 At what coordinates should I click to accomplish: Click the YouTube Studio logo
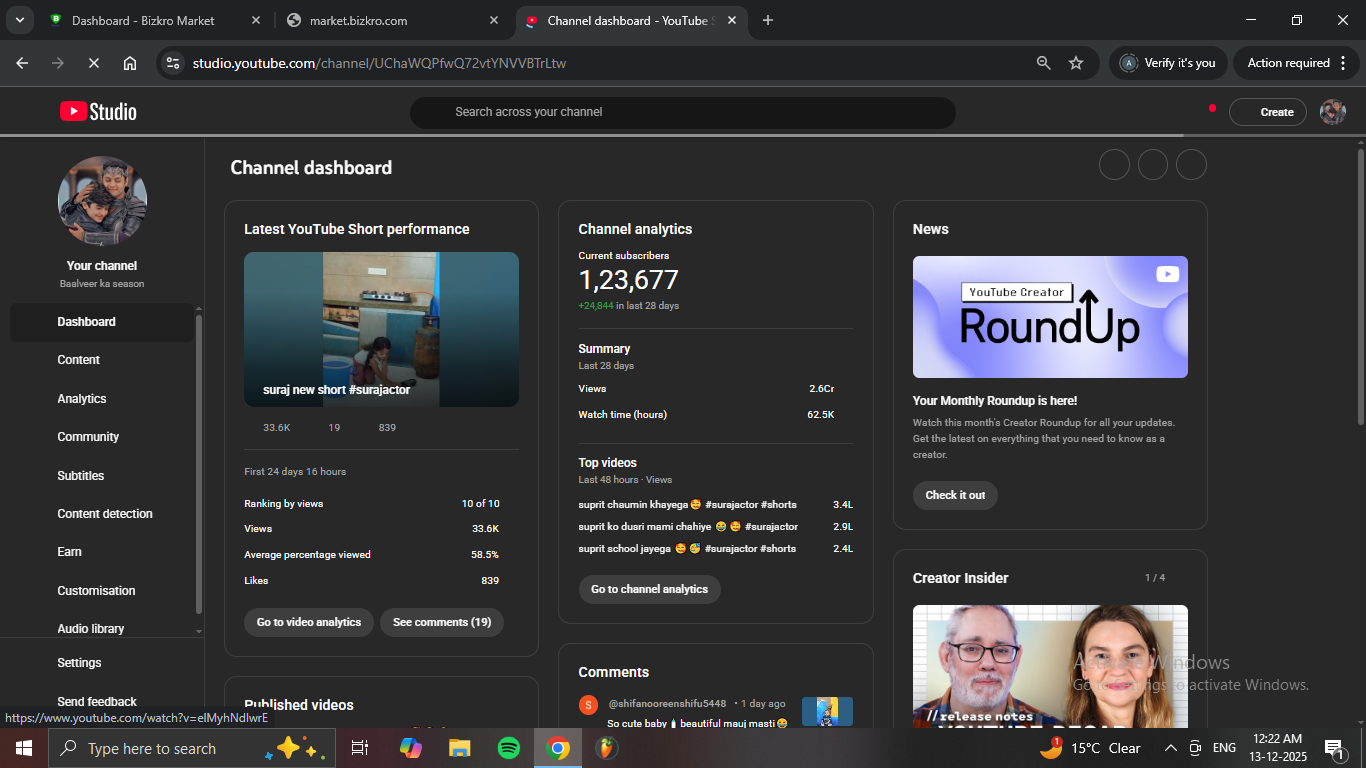pyautogui.click(x=98, y=112)
